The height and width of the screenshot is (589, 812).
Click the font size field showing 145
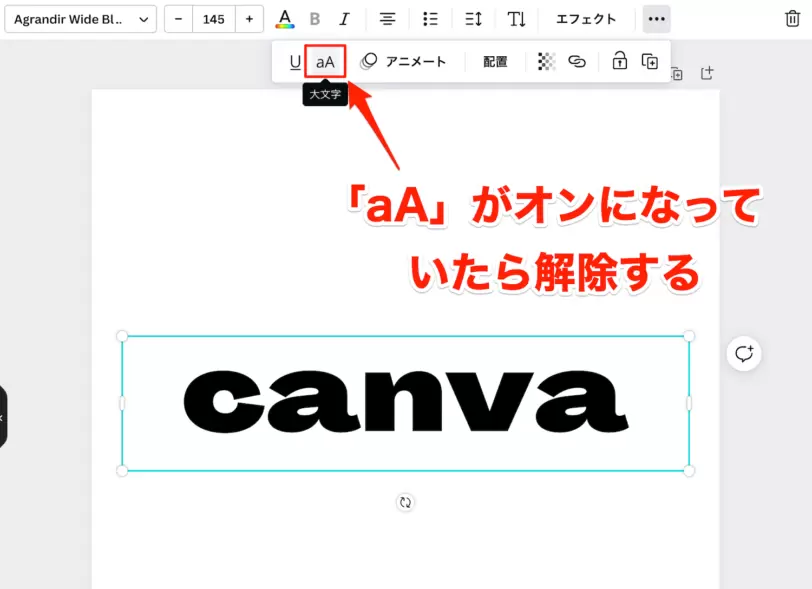click(213, 19)
